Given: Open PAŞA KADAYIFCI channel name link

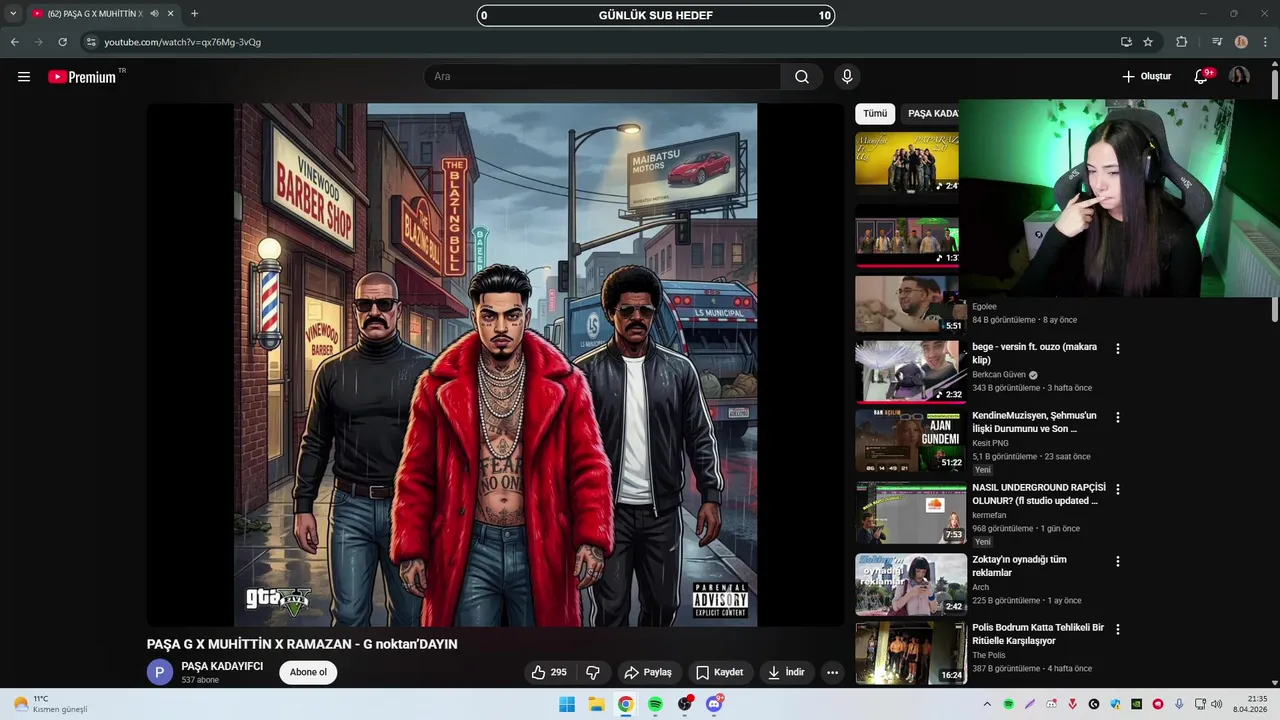Looking at the screenshot, I should coord(222,666).
